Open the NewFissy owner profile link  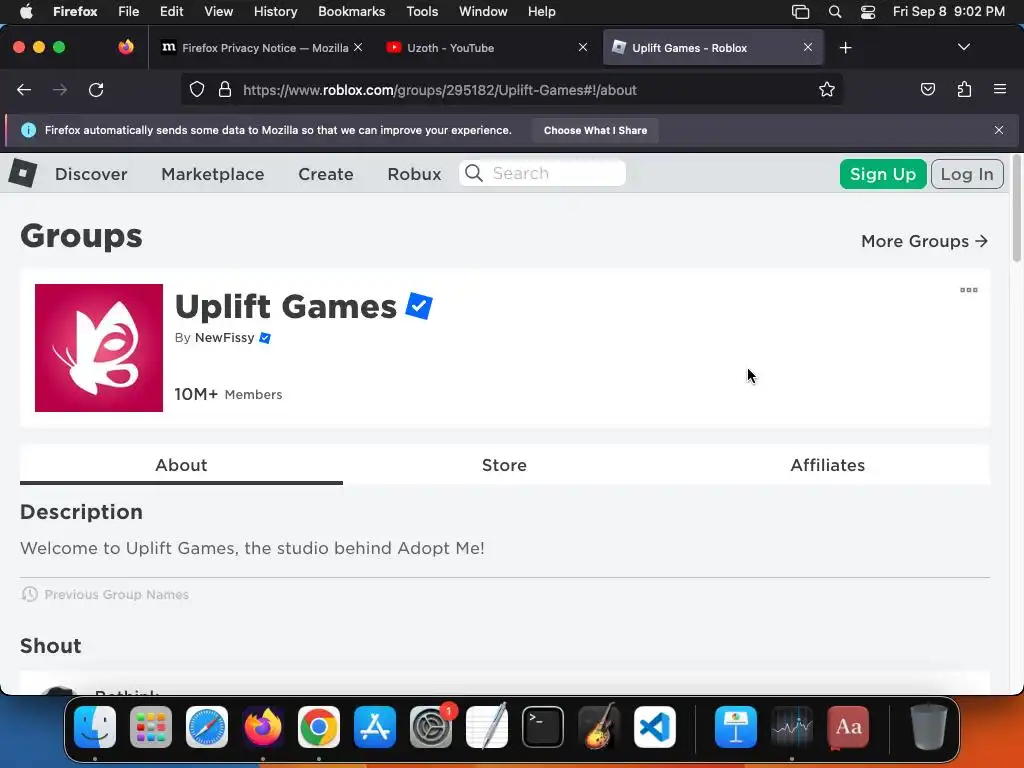225,338
